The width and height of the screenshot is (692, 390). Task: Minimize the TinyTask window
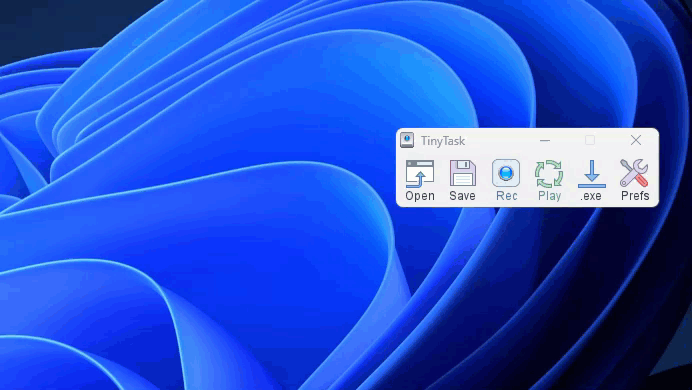pos(545,140)
